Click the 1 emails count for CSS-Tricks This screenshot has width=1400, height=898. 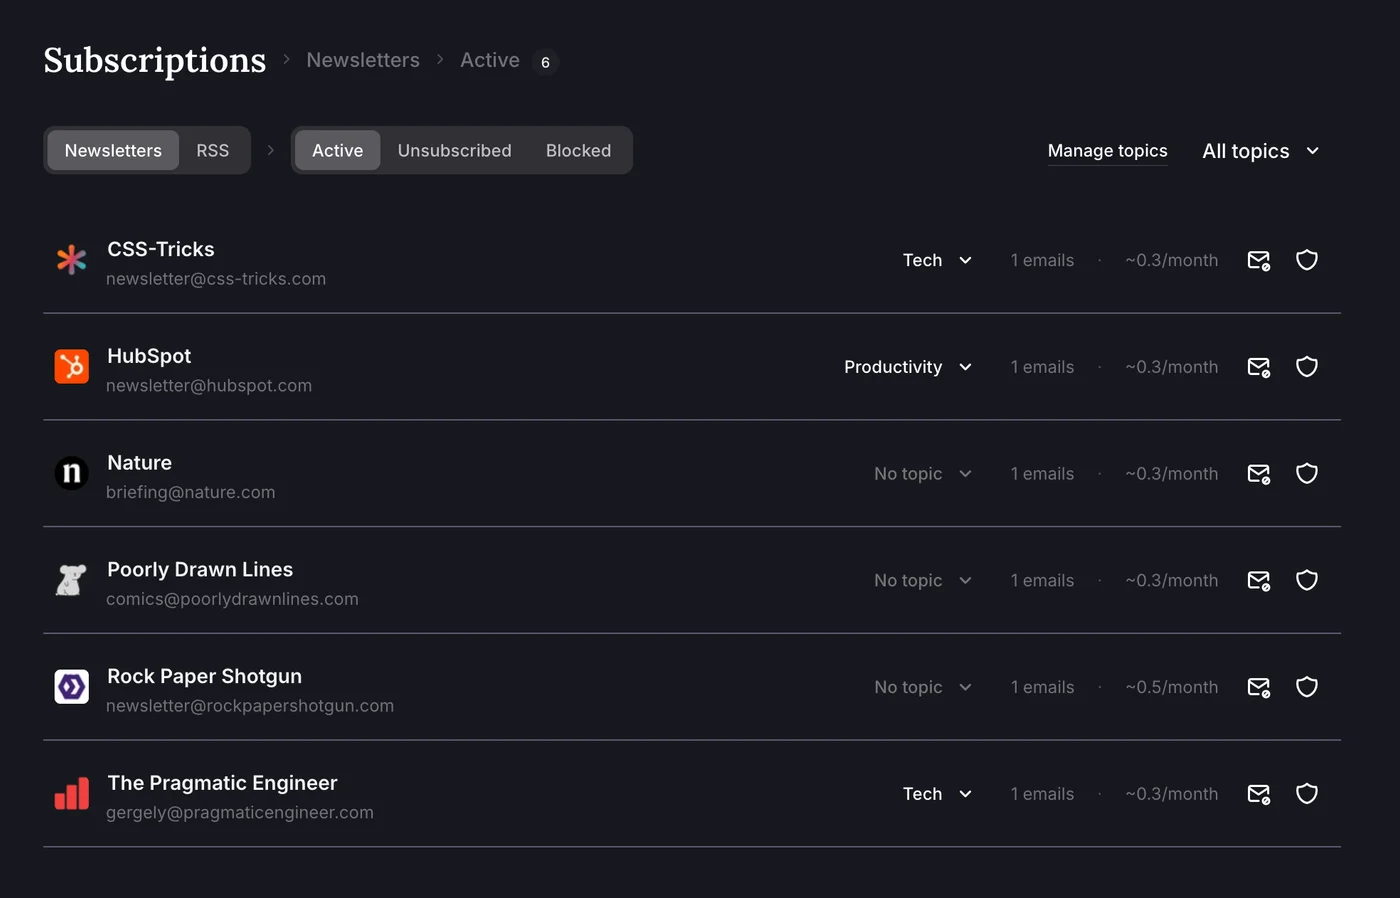click(x=1042, y=260)
